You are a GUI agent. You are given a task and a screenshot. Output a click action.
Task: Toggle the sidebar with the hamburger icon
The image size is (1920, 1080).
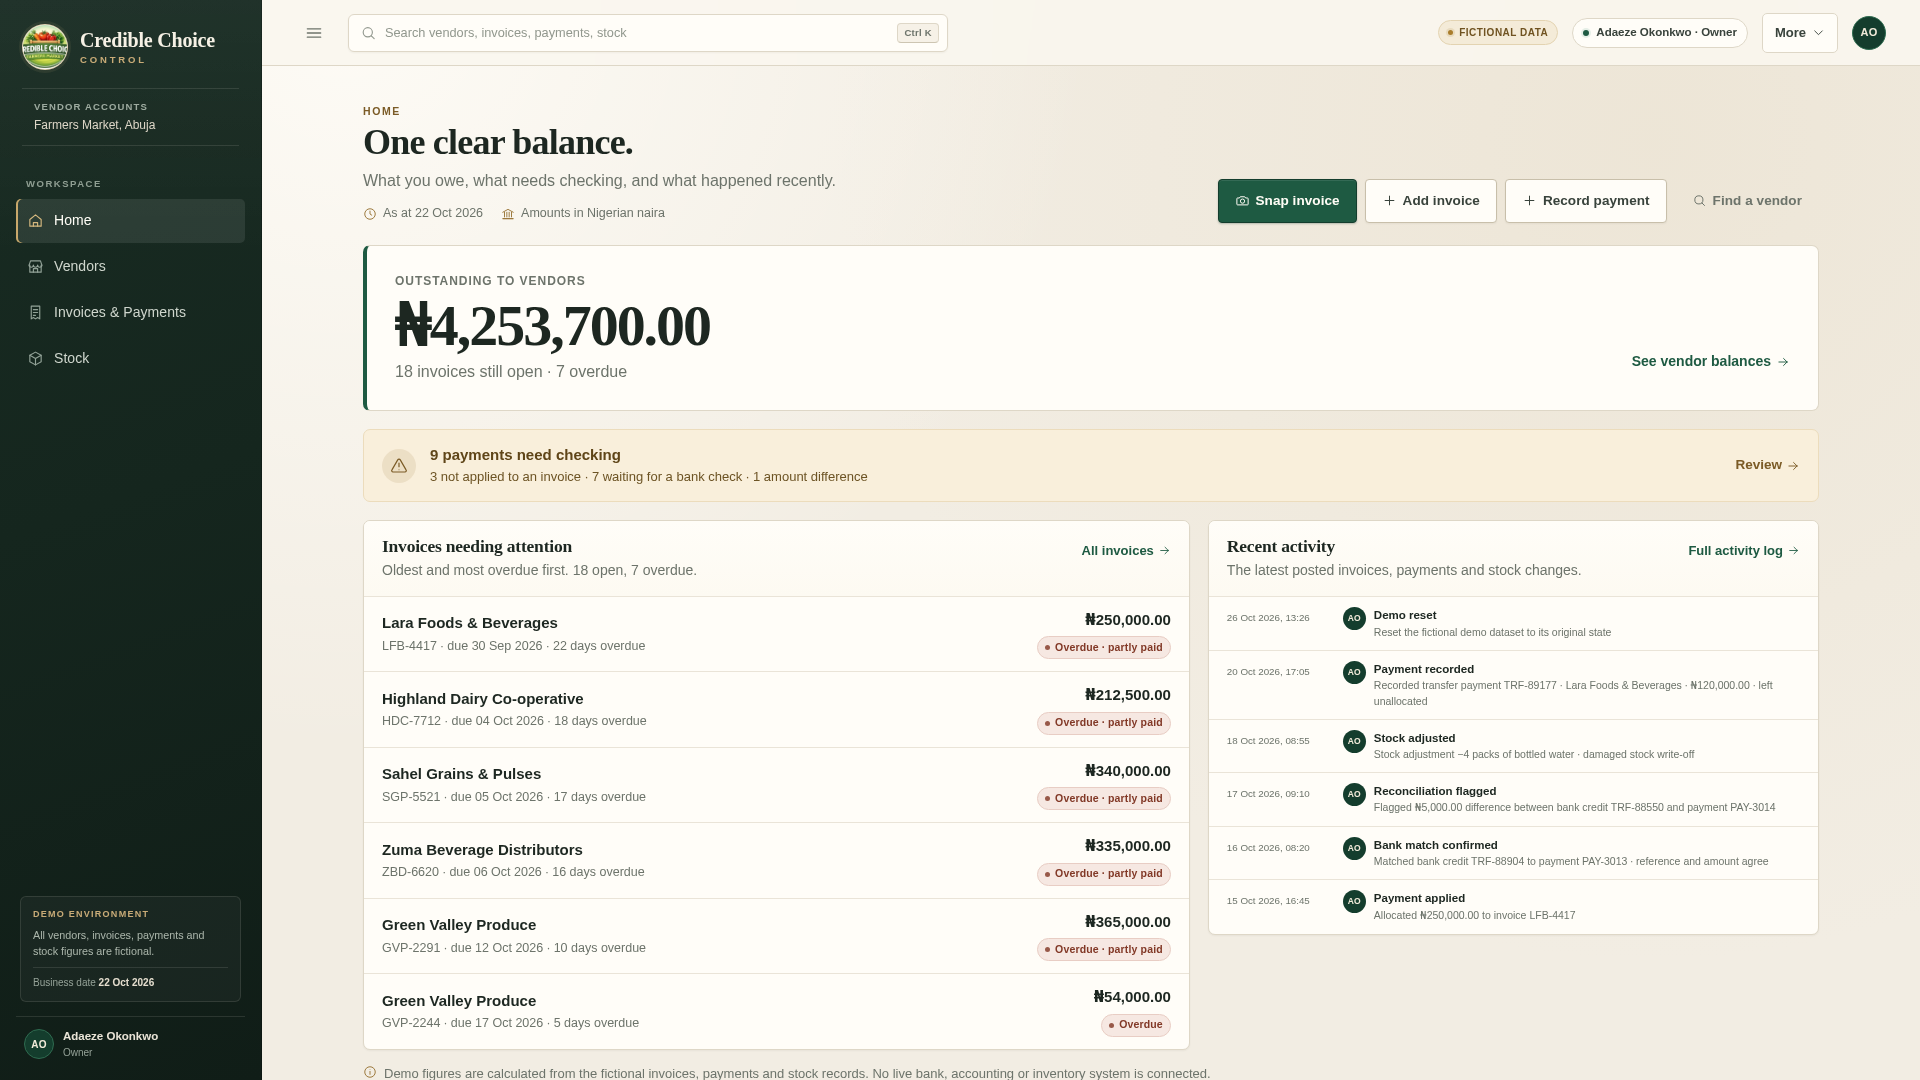314,33
